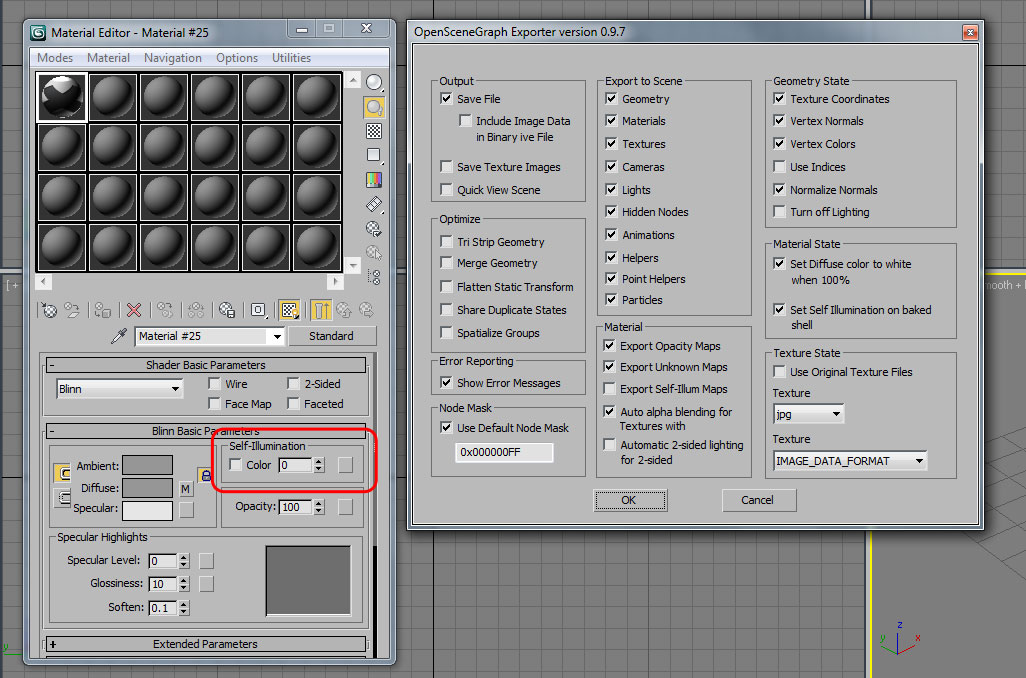
Task: Click the red X Reset Material icon
Action: [133, 310]
